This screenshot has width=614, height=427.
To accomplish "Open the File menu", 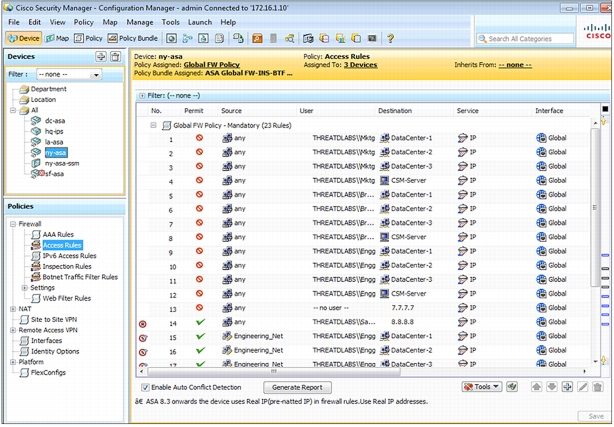I will click(14, 22).
